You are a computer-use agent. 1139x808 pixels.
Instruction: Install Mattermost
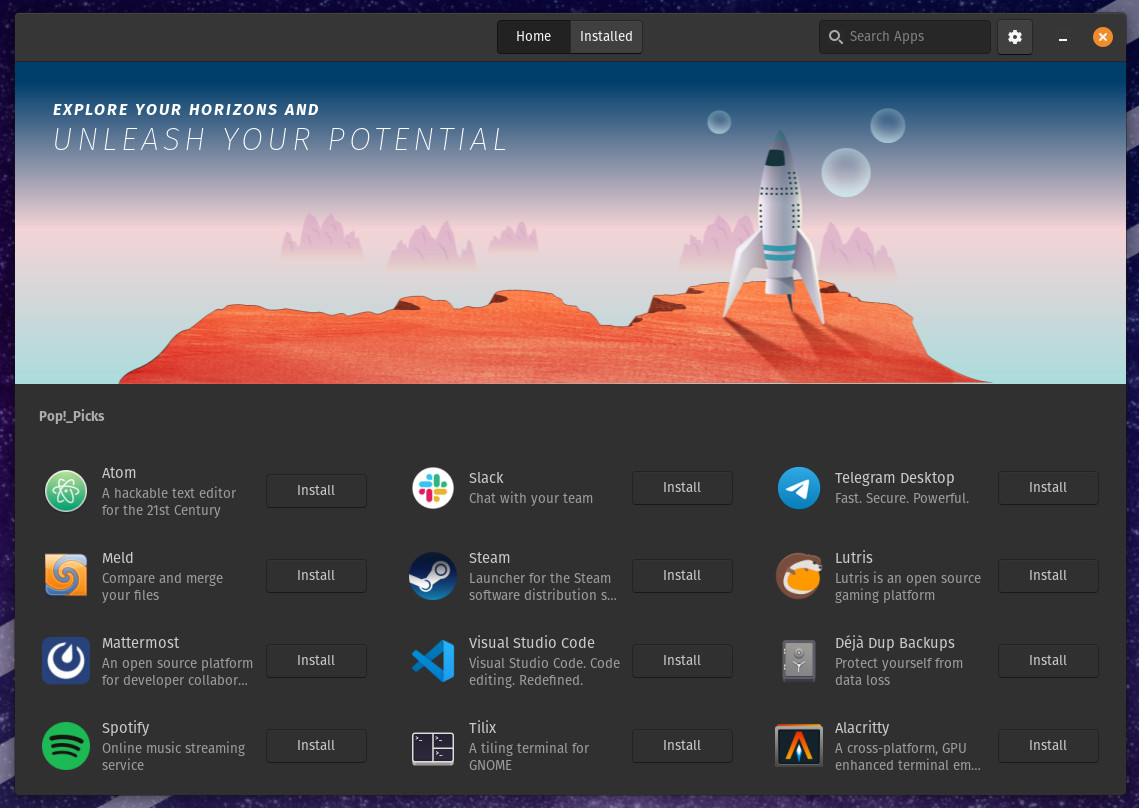(x=316, y=660)
